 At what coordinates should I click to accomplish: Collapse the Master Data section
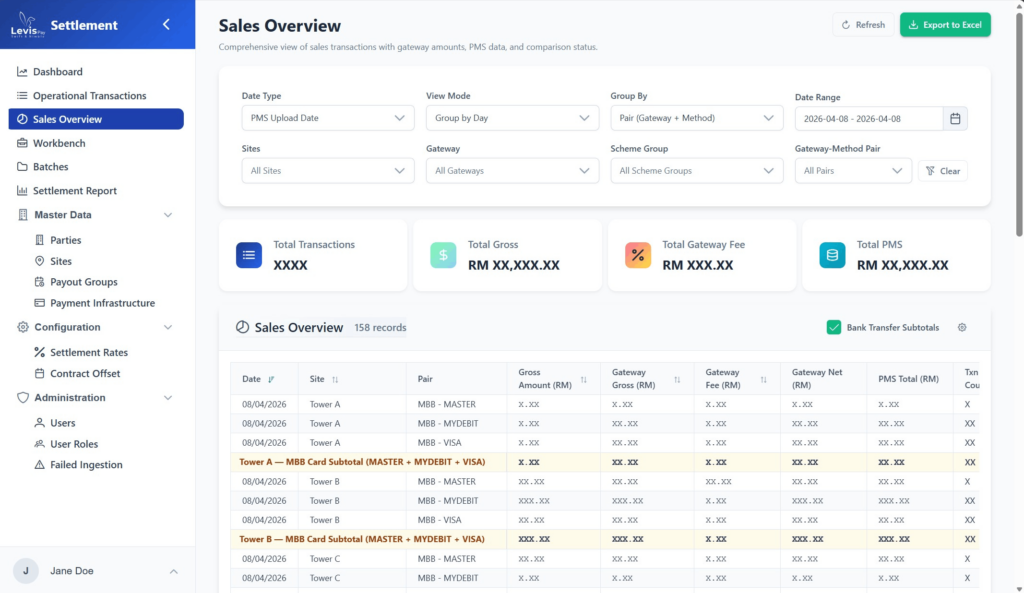coord(167,215)
